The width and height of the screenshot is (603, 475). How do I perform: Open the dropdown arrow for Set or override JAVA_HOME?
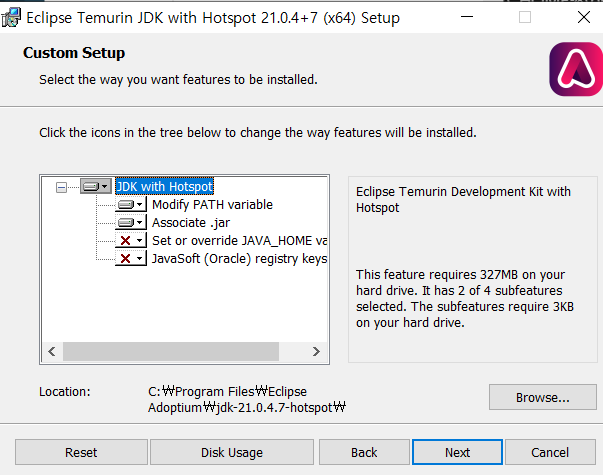tap(140, 241)
